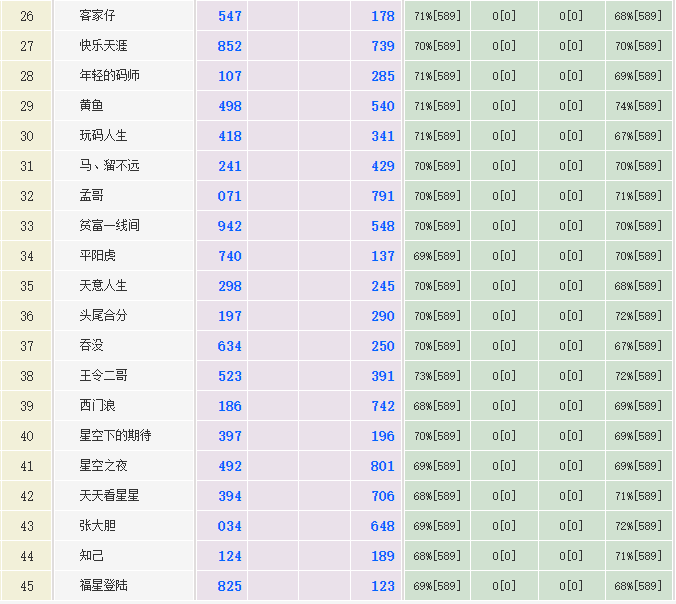
Task: Open the 福星登陆 entry in row 45
Action: (103, 586)
